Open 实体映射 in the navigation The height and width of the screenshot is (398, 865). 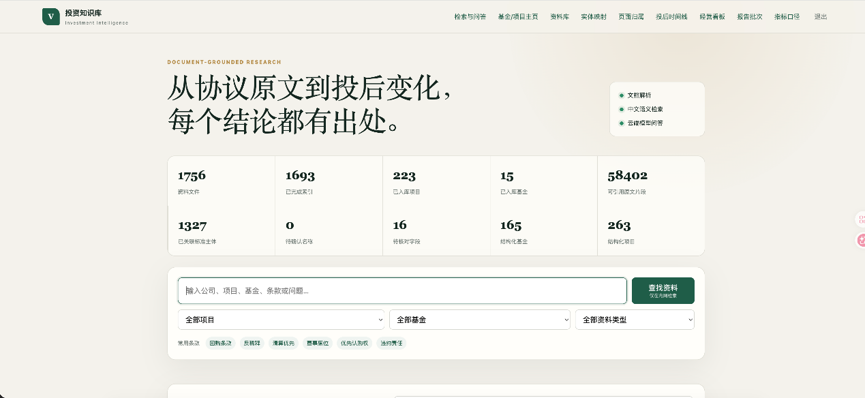click(593, 17)
